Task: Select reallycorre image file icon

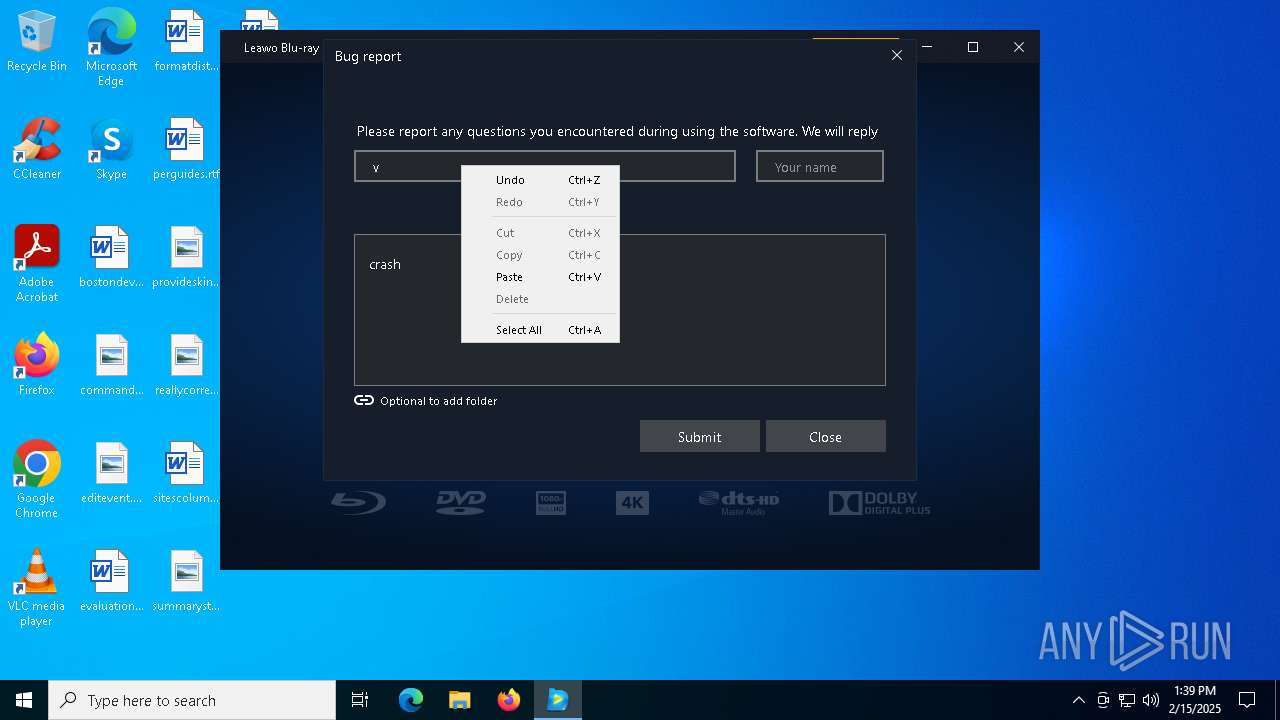Action: pos(186,365)
